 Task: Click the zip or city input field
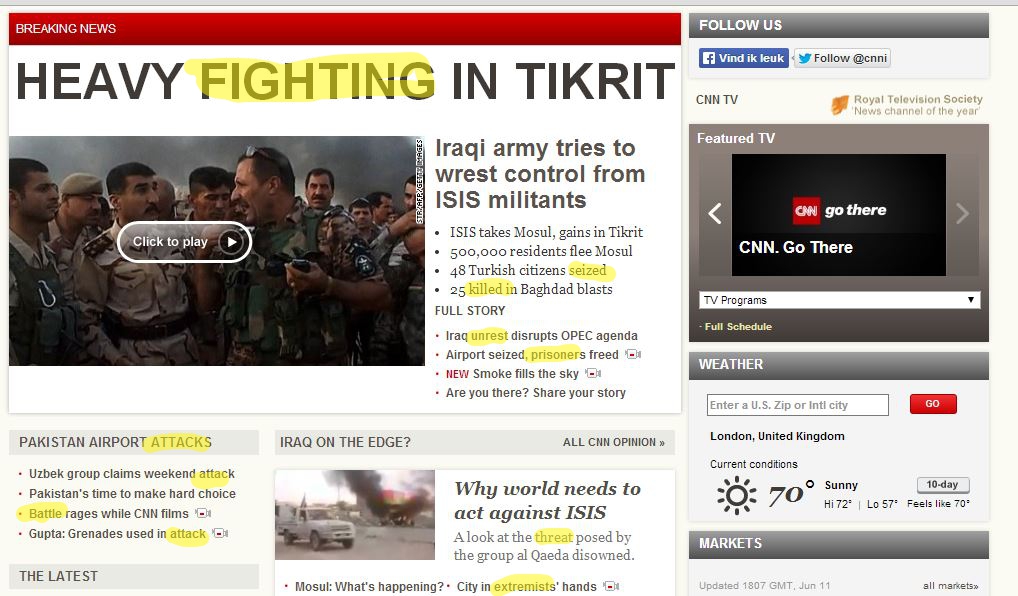pos(797,405)
